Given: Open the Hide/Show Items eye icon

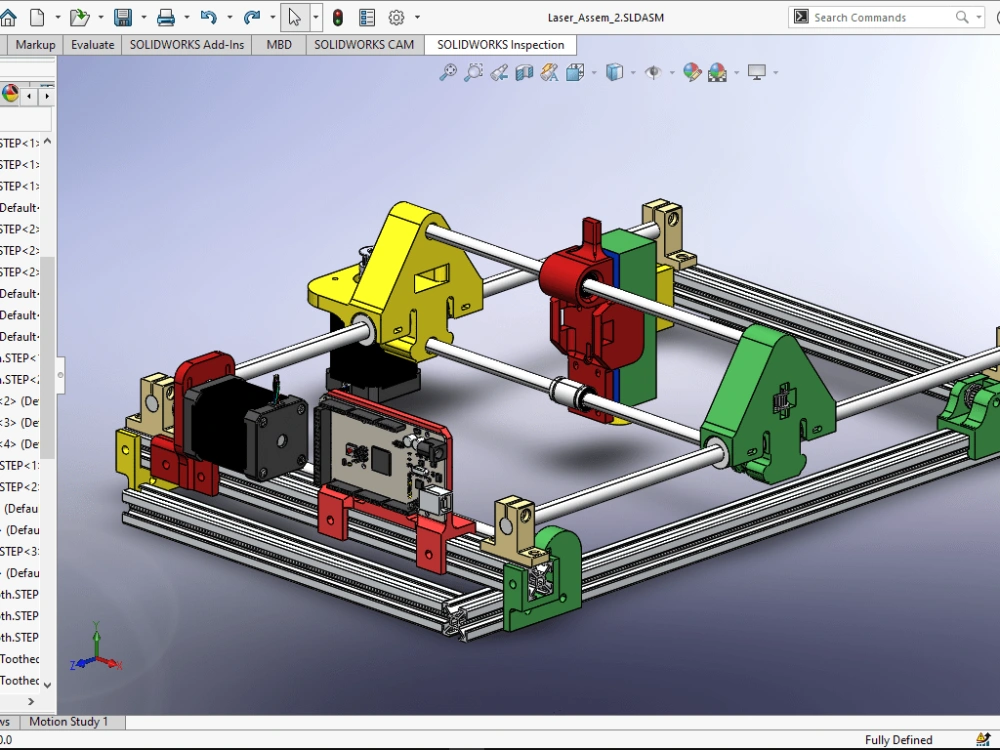Looking at the screenshot, I should pos(653,72).
